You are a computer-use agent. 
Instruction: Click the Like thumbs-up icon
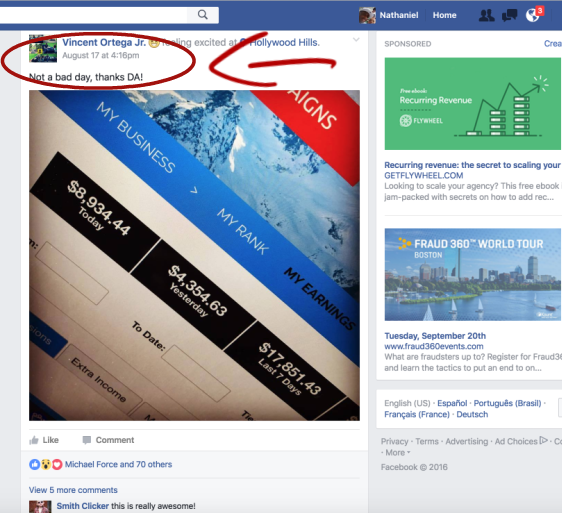(34, 440)
